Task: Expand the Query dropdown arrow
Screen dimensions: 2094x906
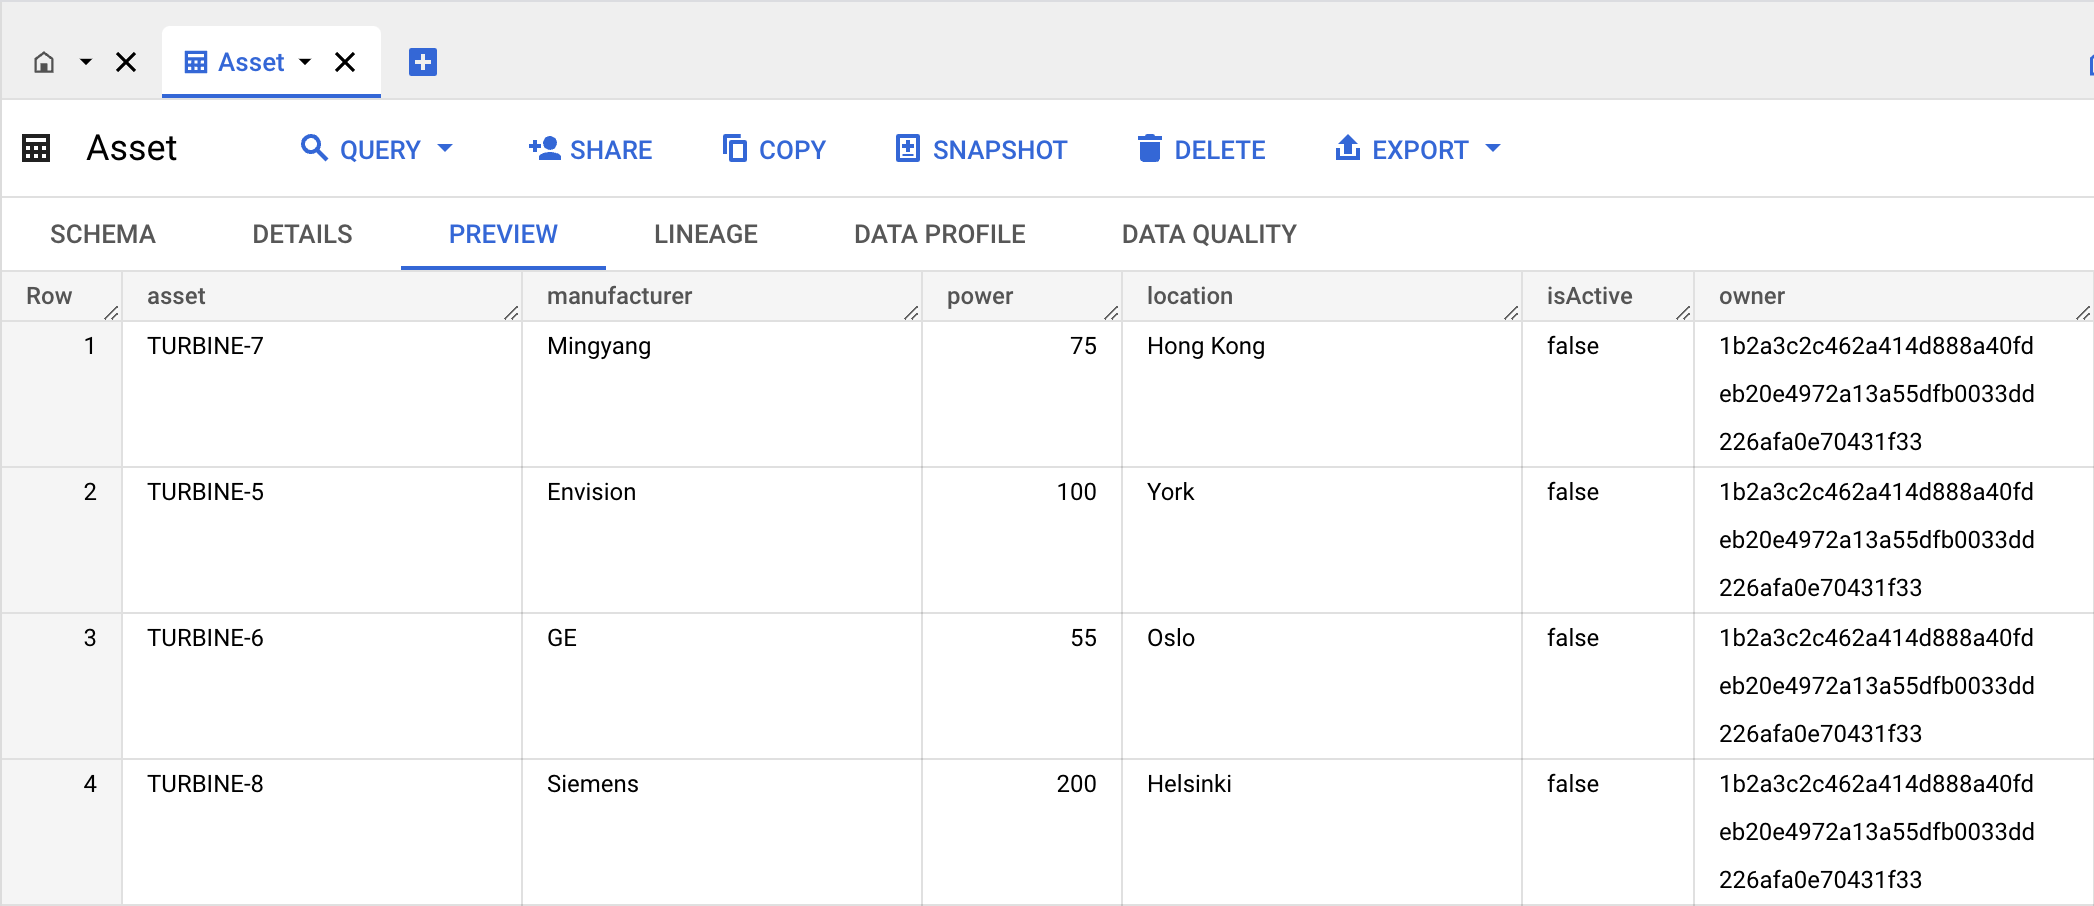Action: point(445,149)
